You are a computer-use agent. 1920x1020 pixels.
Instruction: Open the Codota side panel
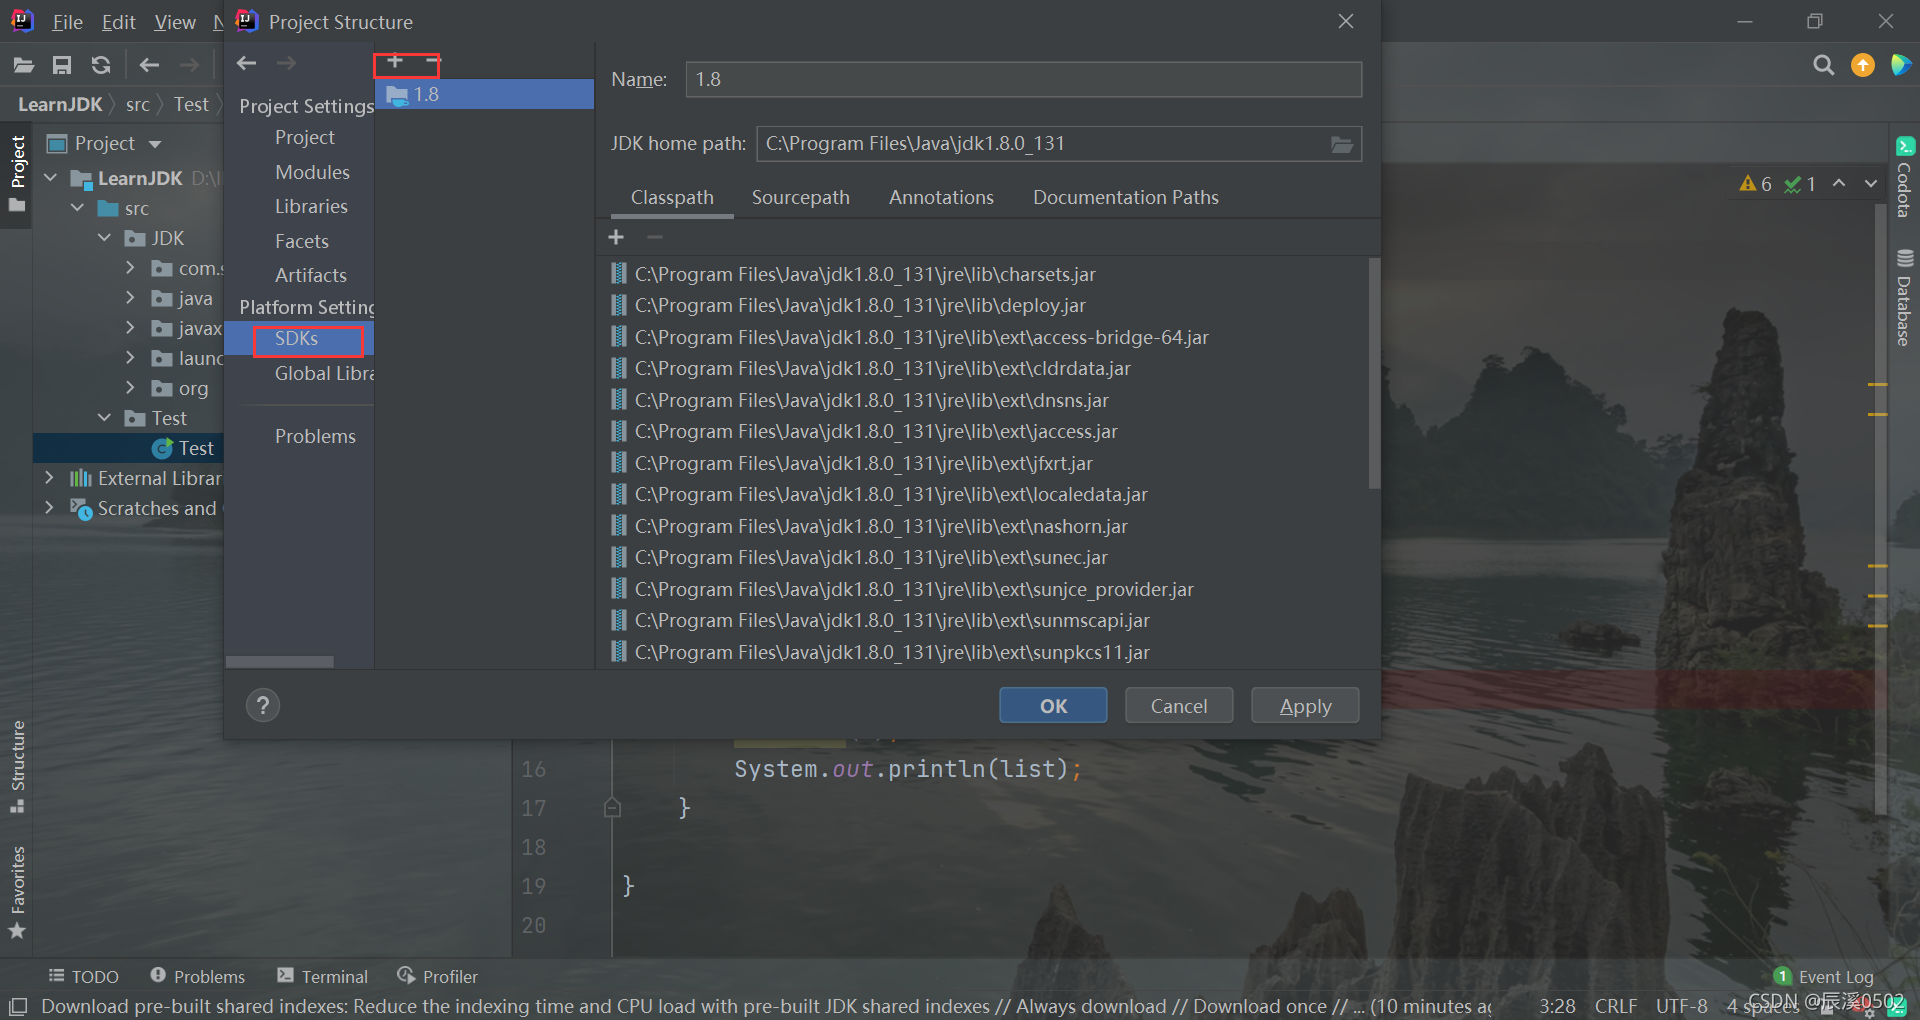tap(1904, 176)
